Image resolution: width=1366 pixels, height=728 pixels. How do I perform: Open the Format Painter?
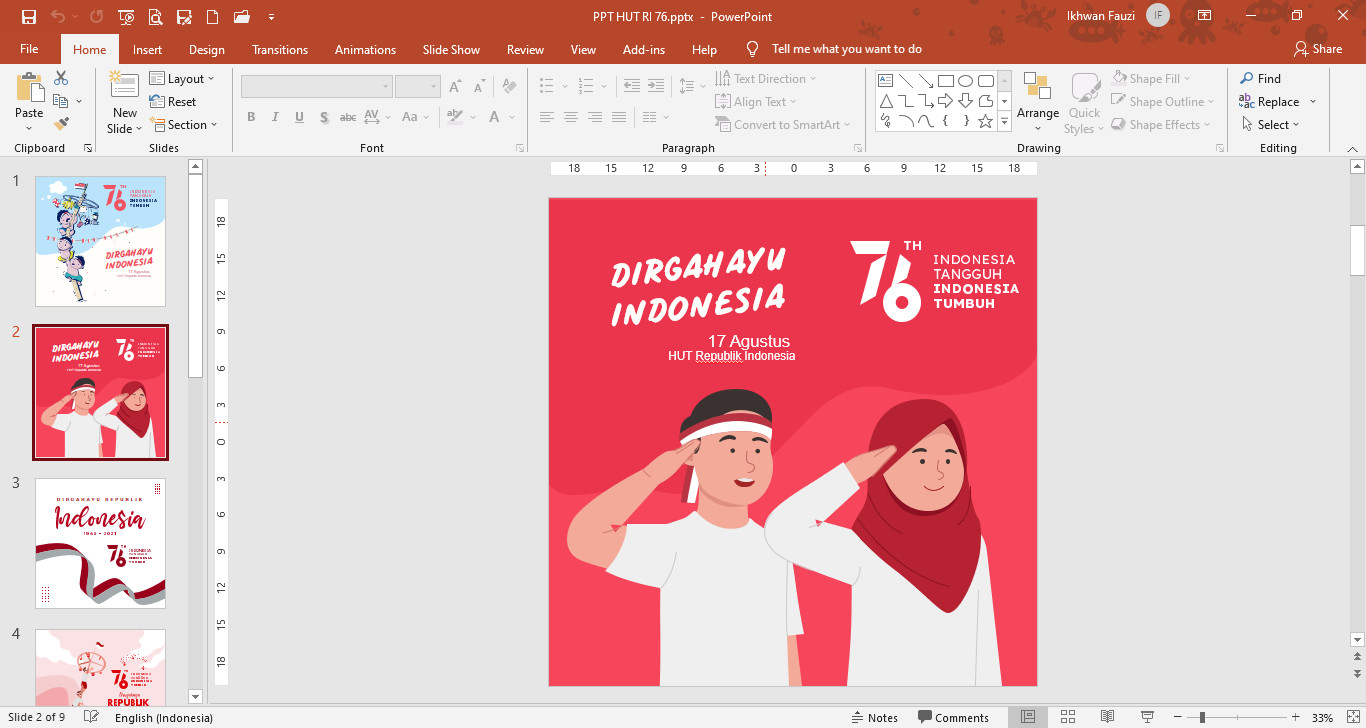pos(60,123)
